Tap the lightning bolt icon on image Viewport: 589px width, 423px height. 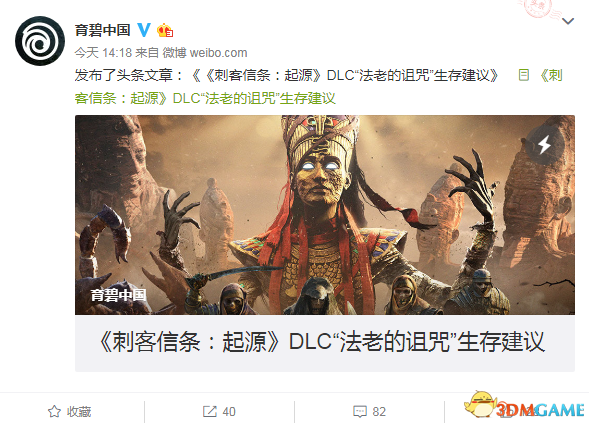[544, 145]
